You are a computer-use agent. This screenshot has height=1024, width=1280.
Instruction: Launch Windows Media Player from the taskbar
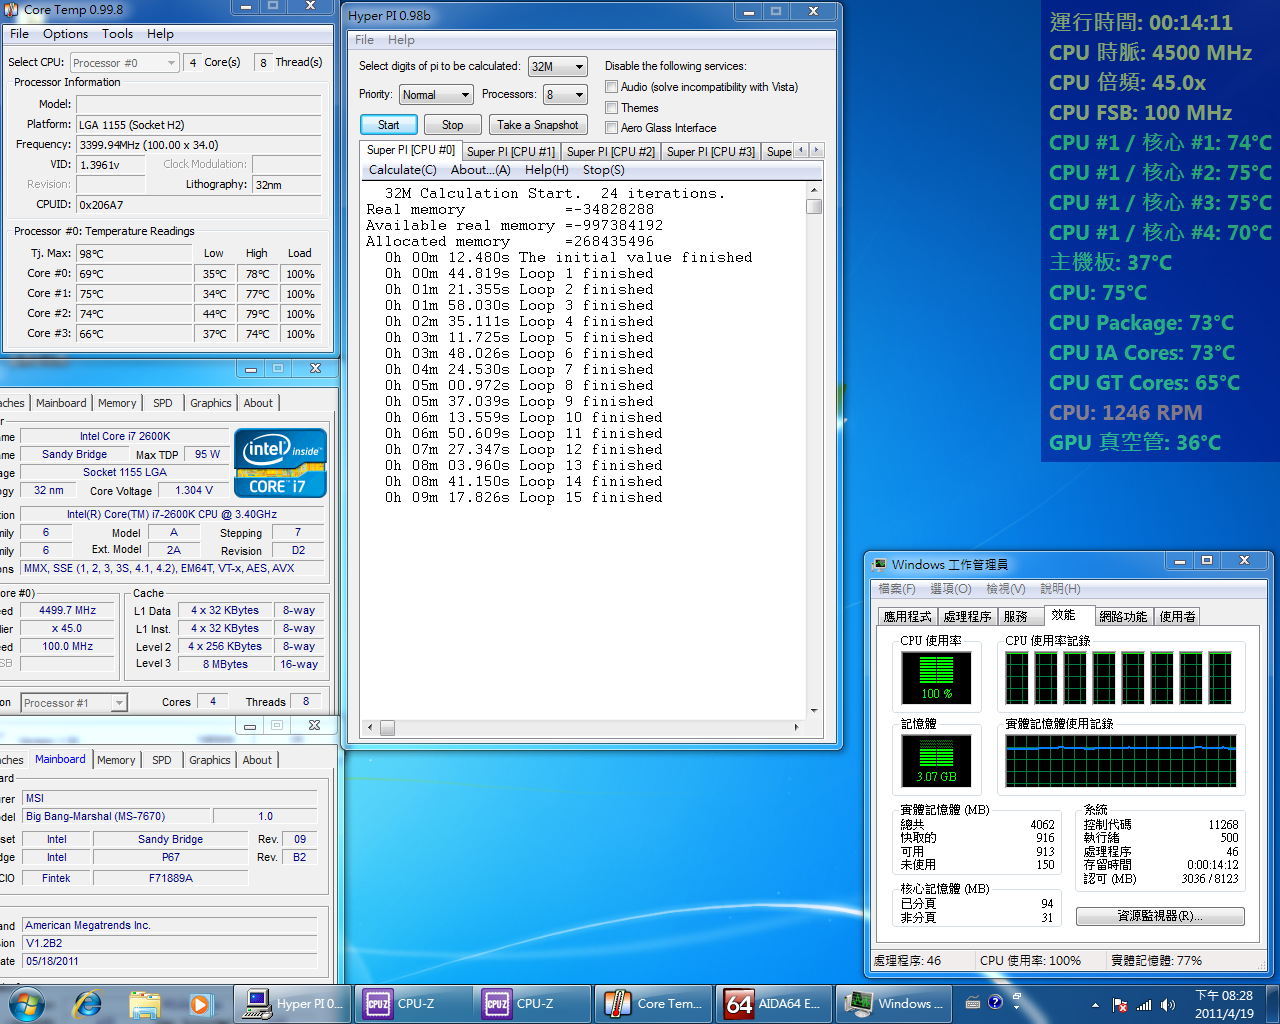click(200, 1003)
